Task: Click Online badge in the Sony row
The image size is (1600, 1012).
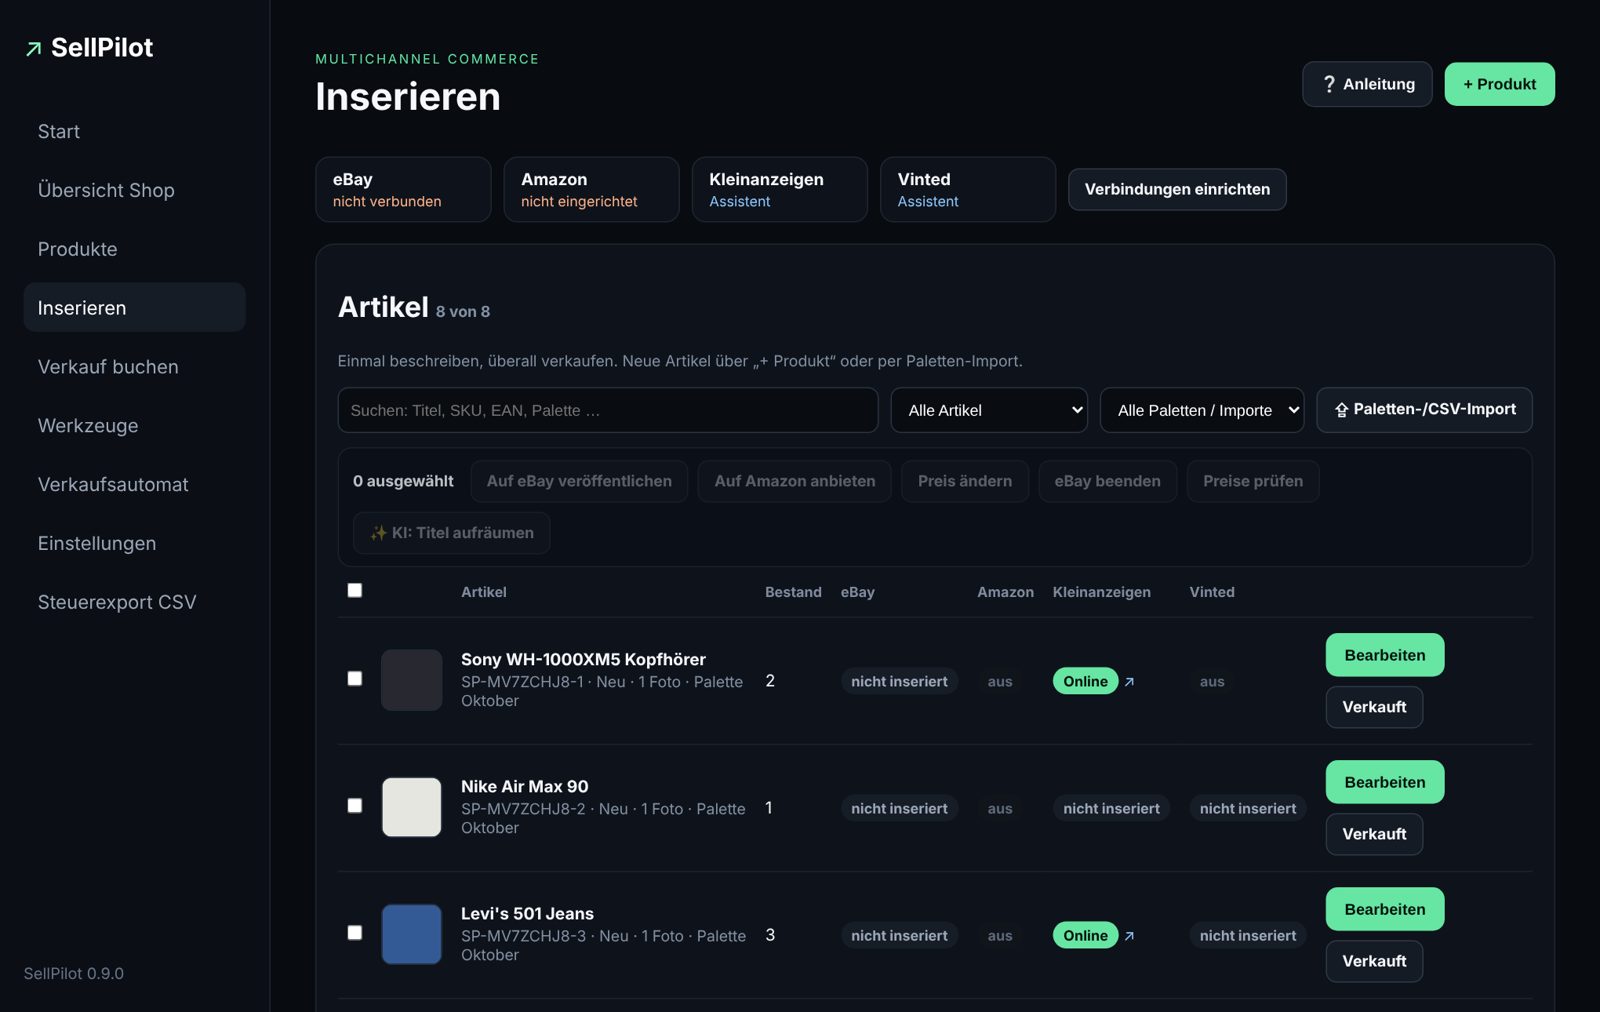Action: 1085,681
